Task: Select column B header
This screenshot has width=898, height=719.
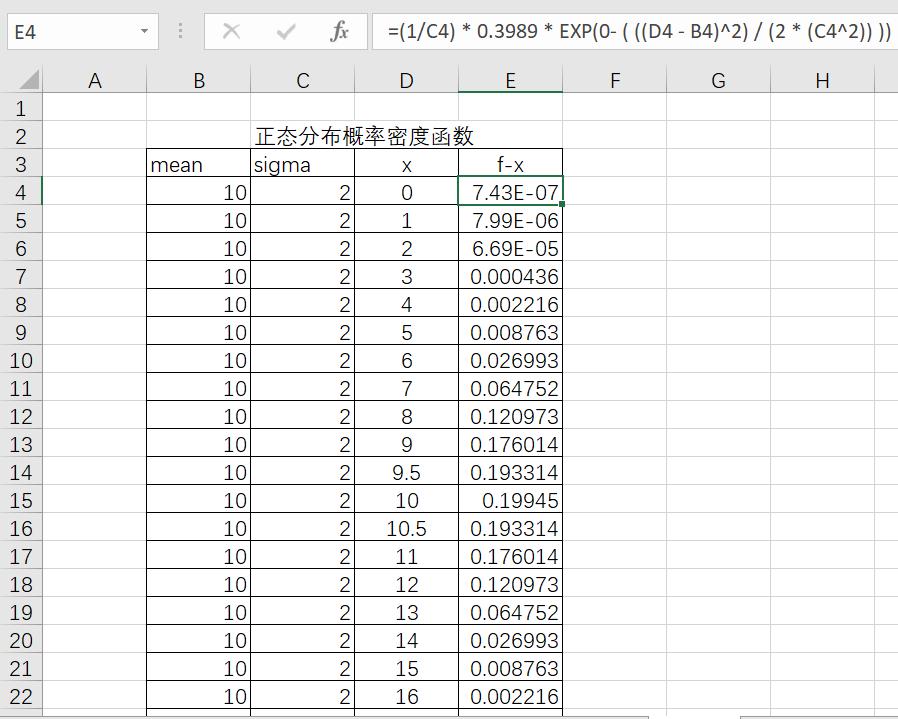Action: pyautogui.click(x=198, y=81)
